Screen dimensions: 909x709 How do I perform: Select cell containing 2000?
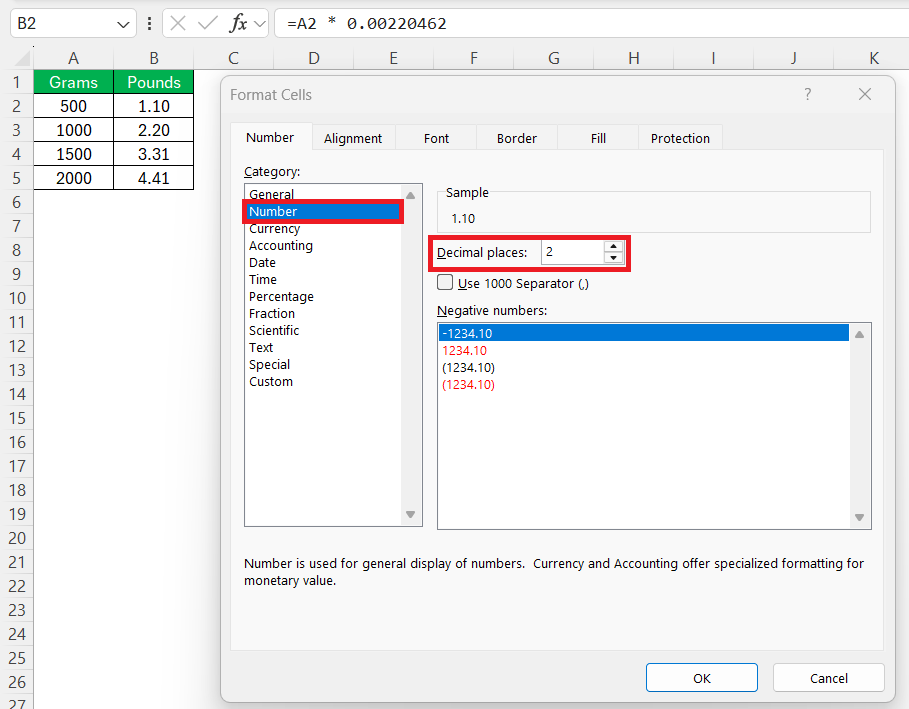point(74,178)
